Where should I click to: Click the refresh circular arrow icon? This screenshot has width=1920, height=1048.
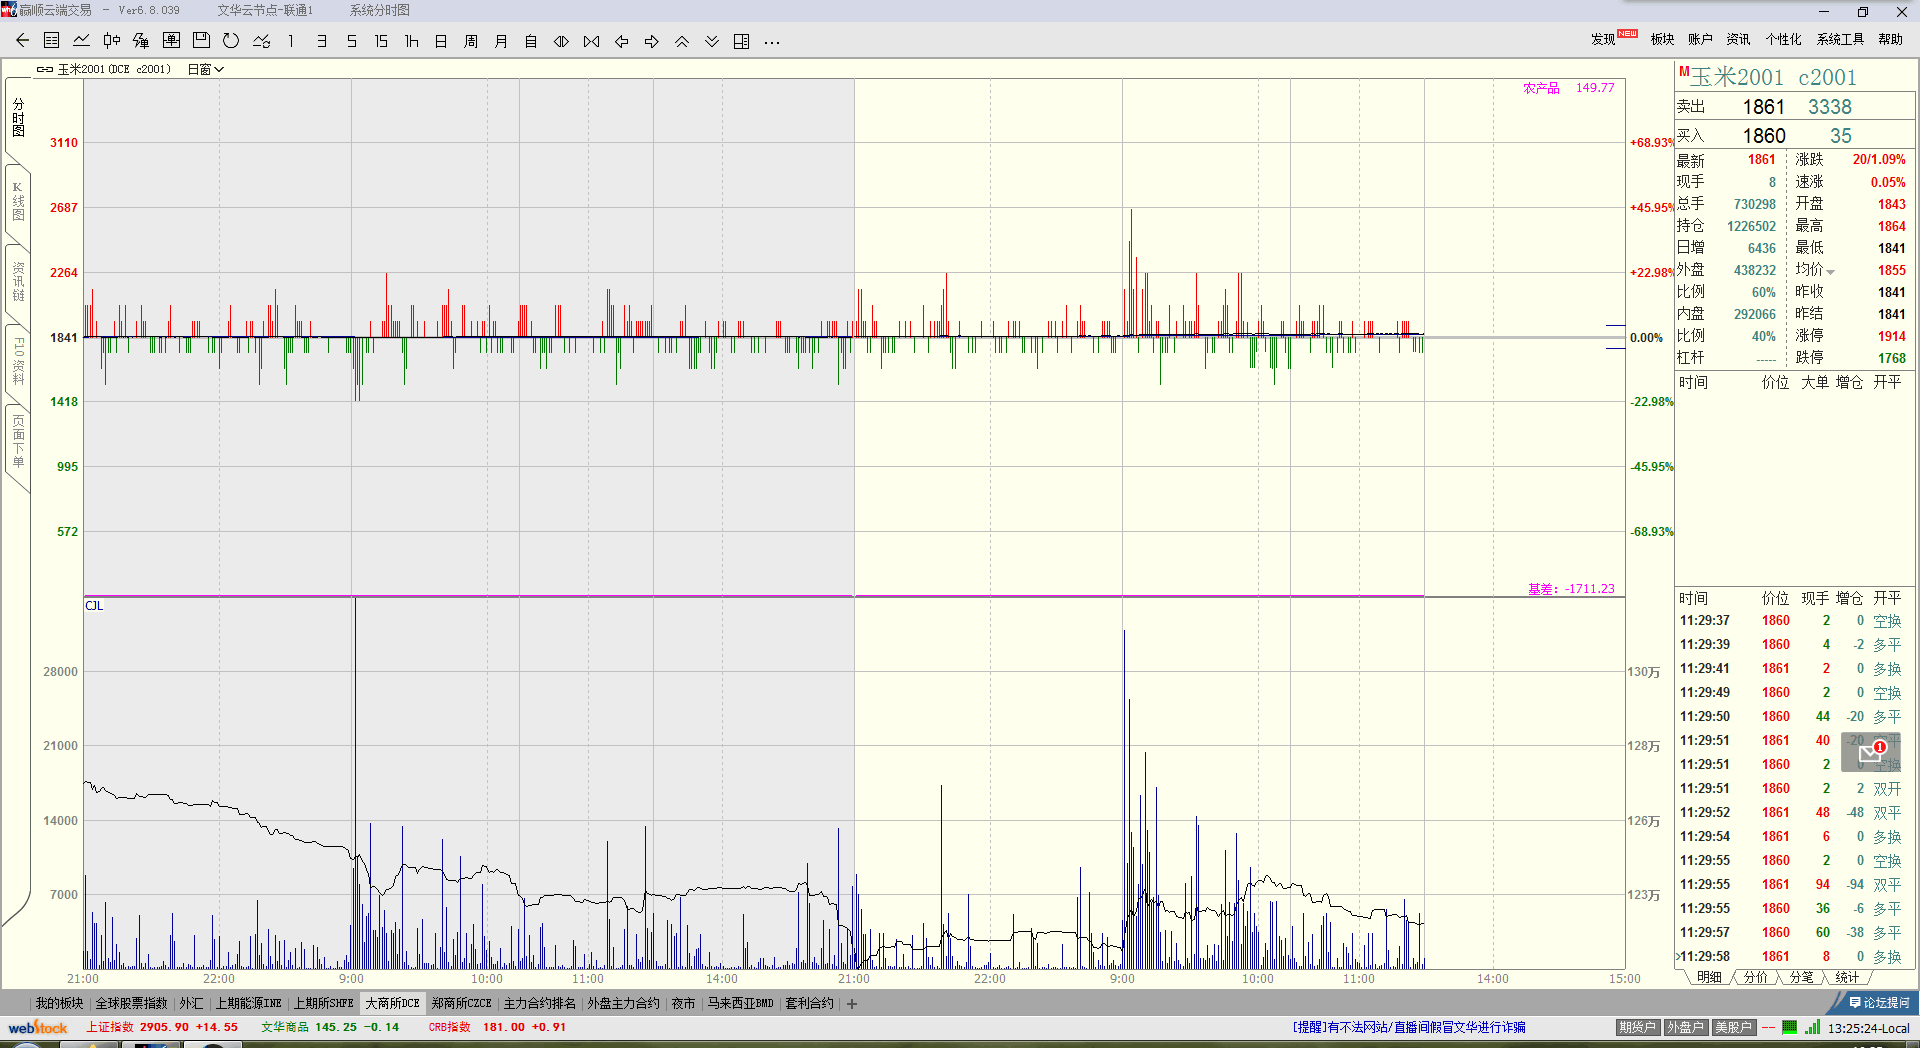click(x=231, y=41)
